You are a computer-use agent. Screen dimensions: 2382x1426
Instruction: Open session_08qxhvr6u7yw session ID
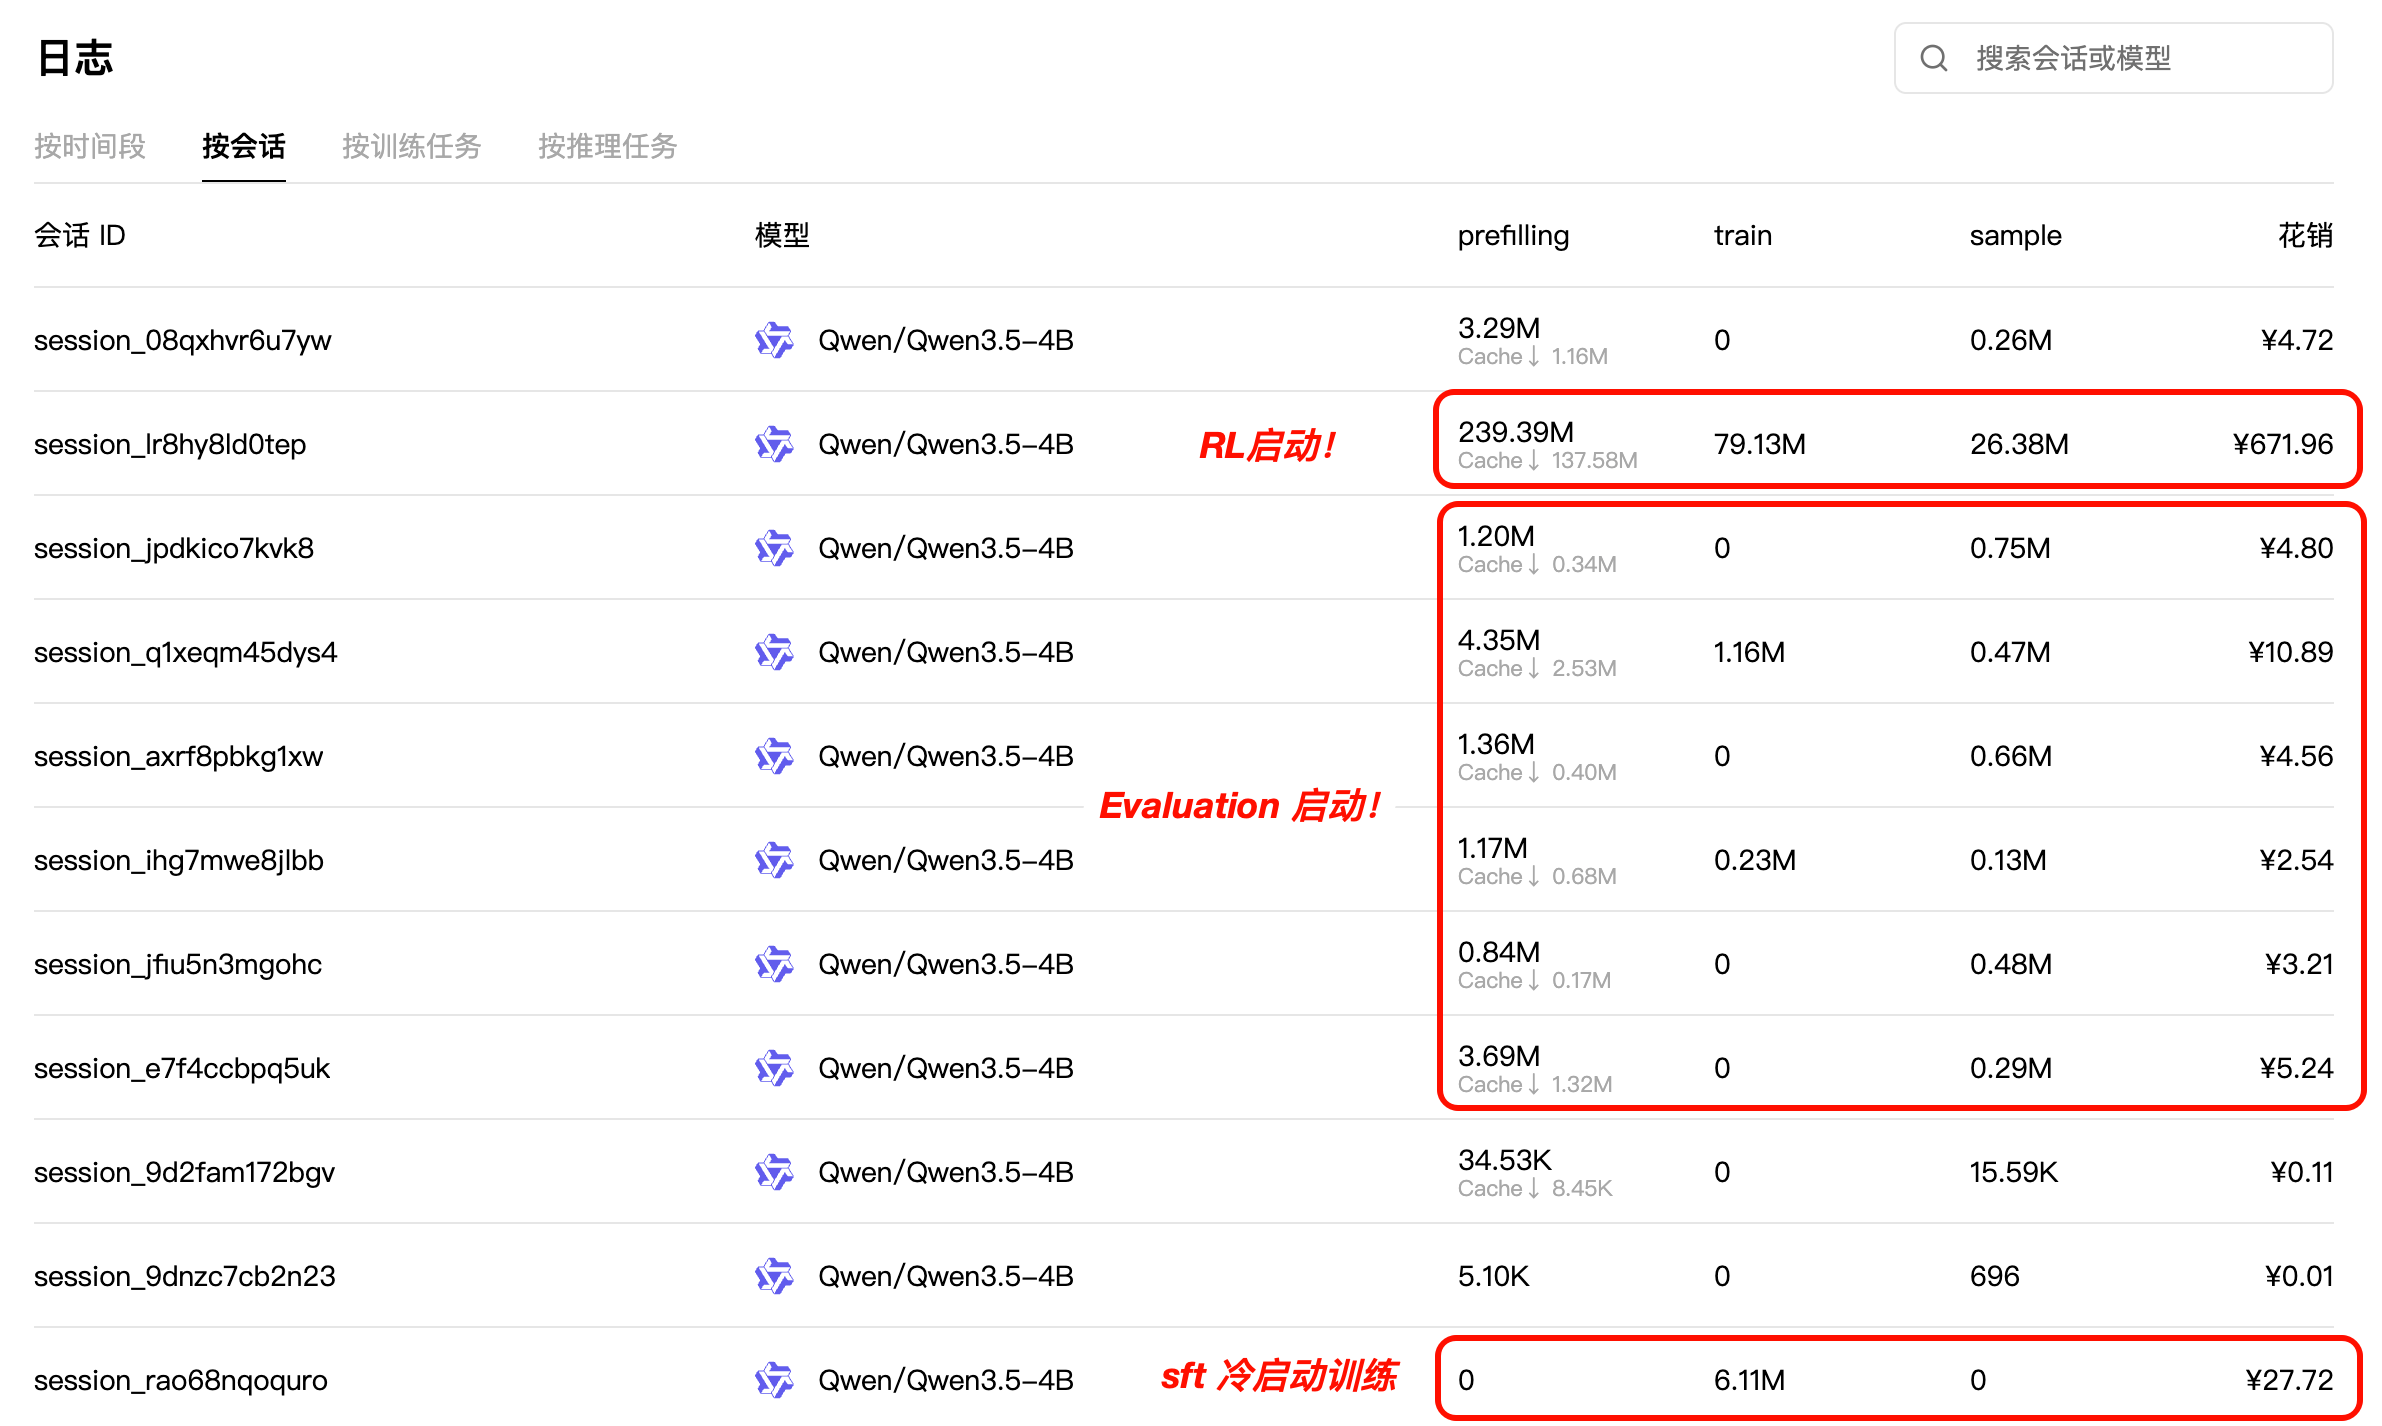pyautogui.click(x=182, y=341)
